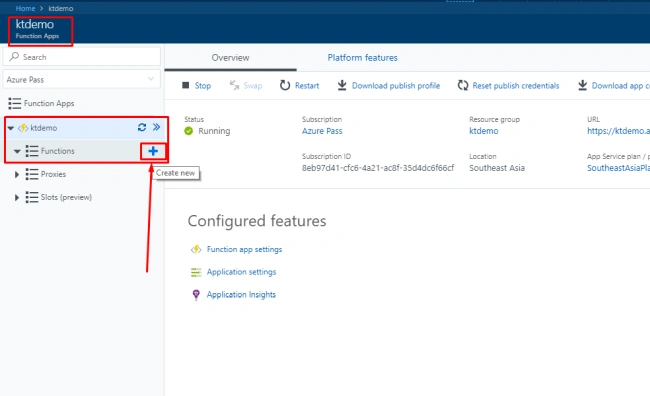Click the Application settings list icon
Image resolution: width=650 pixels, height=396 pixels.
click(x=196, y=272)
